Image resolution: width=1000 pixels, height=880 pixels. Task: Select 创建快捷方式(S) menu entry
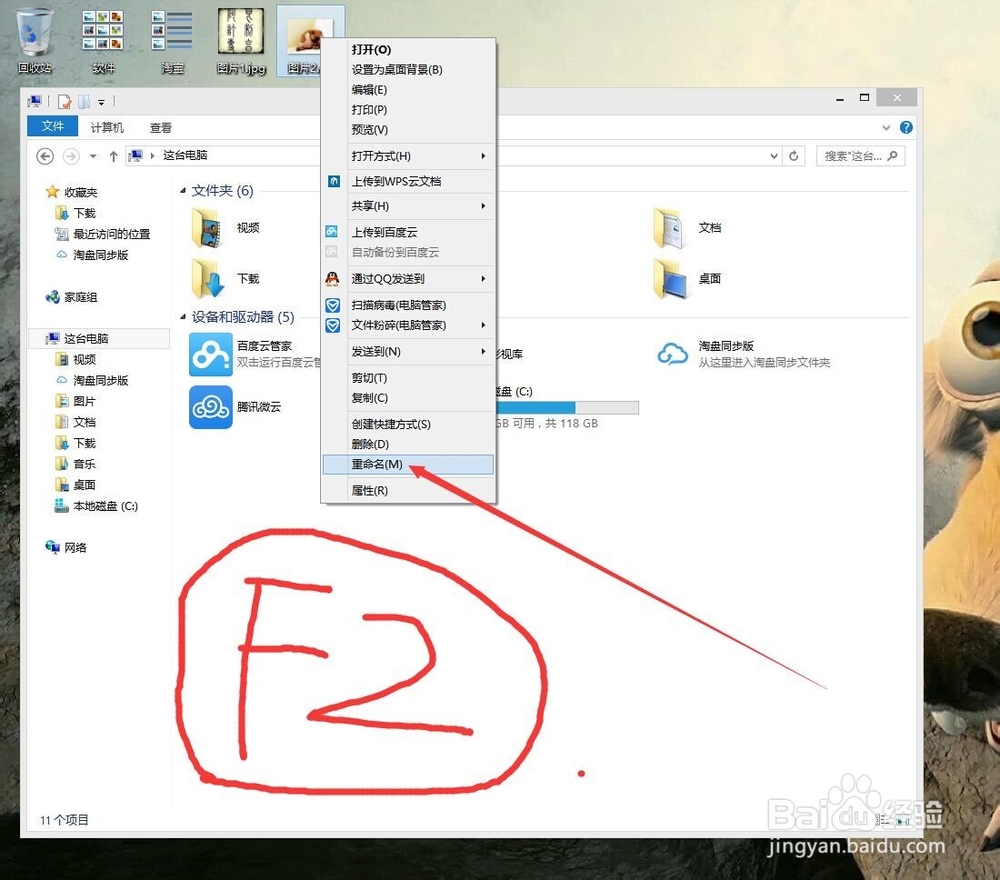pos(408,424)
